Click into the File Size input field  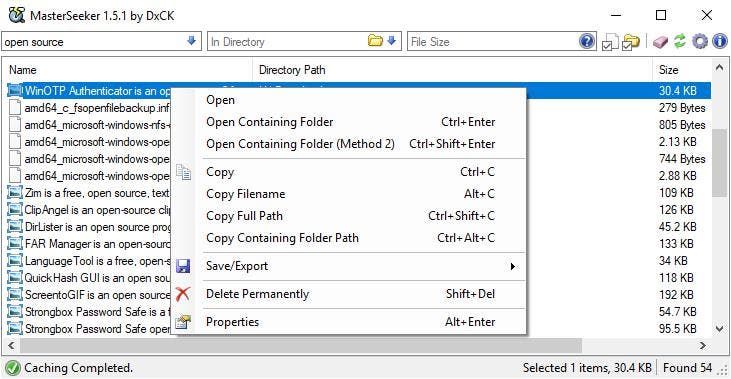pos(493,41)
